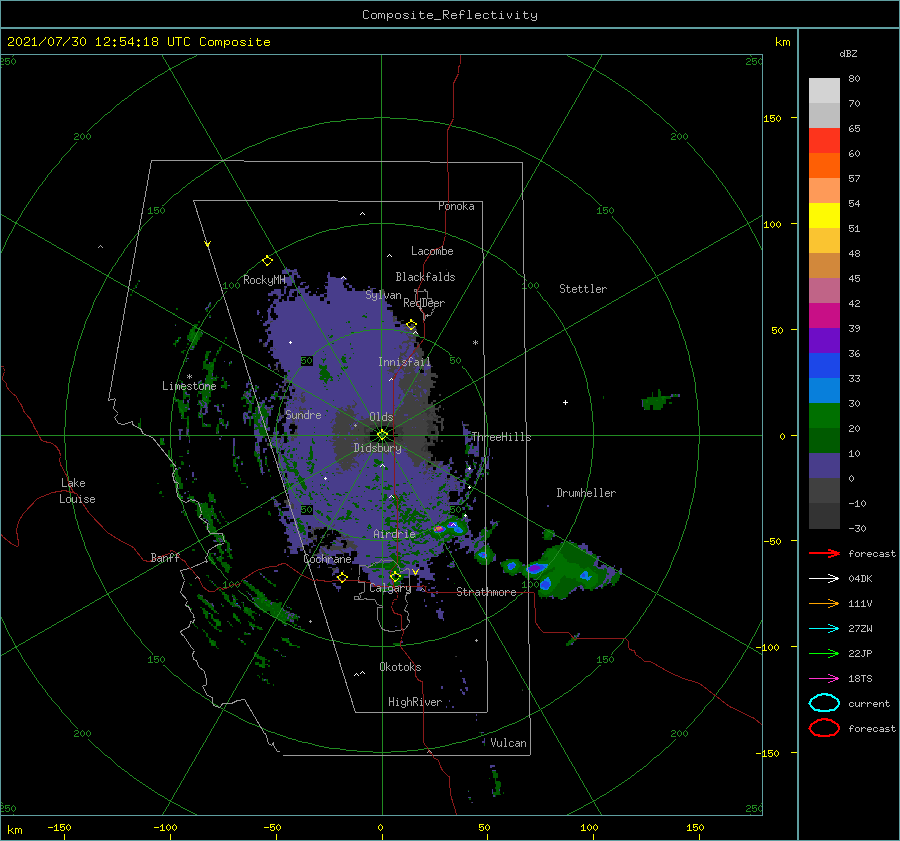Select the magenta 18TS arrow icon
Viewport: 900px width, 841px height.
824,679
